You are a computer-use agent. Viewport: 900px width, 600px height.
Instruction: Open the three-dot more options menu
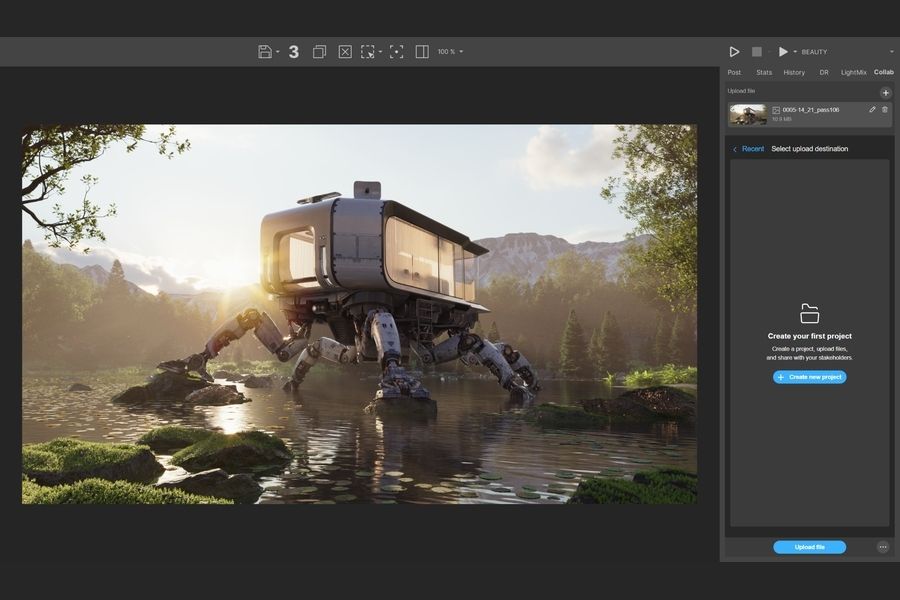pyautogui.click(x=883, y=547)
